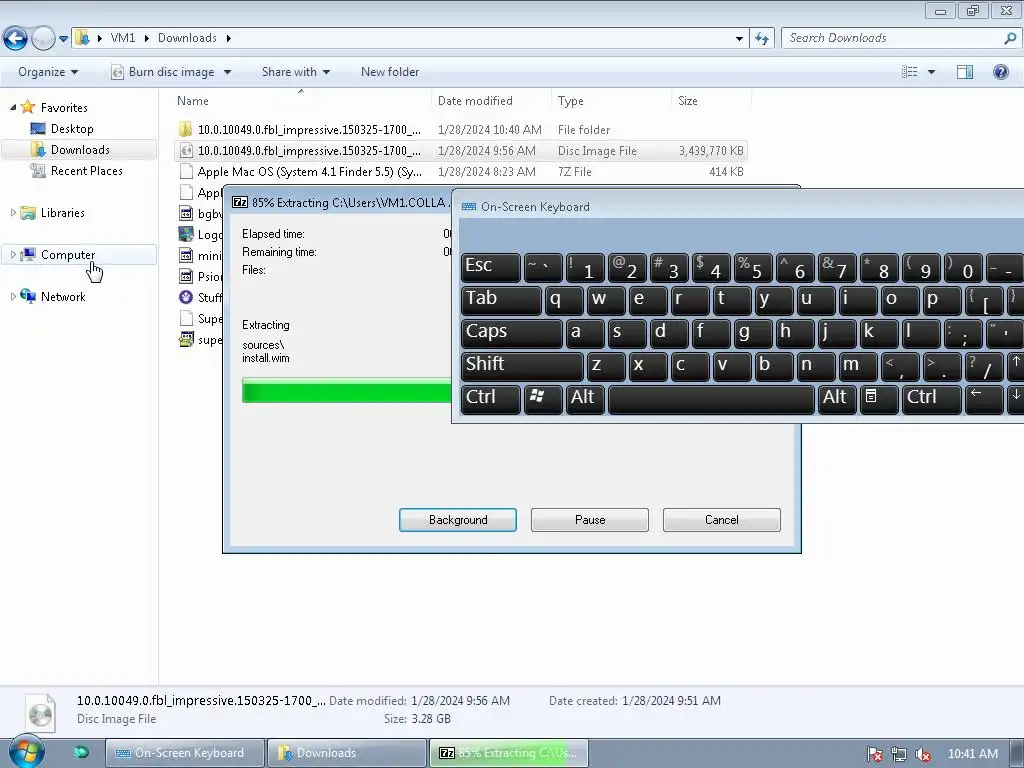This screenshot has height=768, width=1024.
Task: Toggle the Caps key on the On-Screen Keyboard
Action: coord(511,332)
